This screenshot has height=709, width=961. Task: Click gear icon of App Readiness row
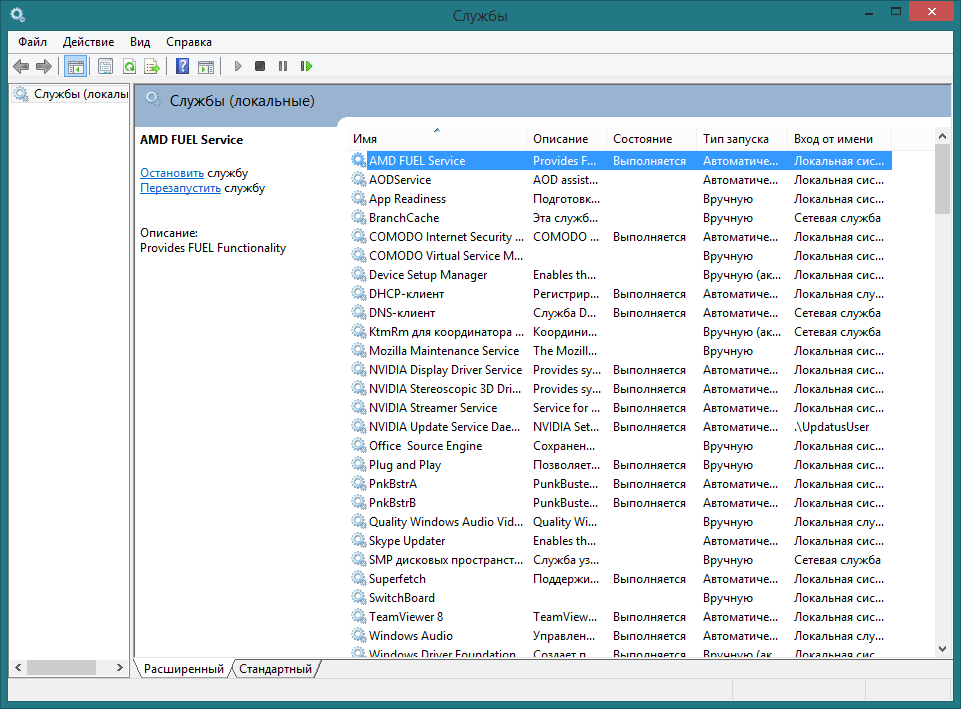click(359, 198)
